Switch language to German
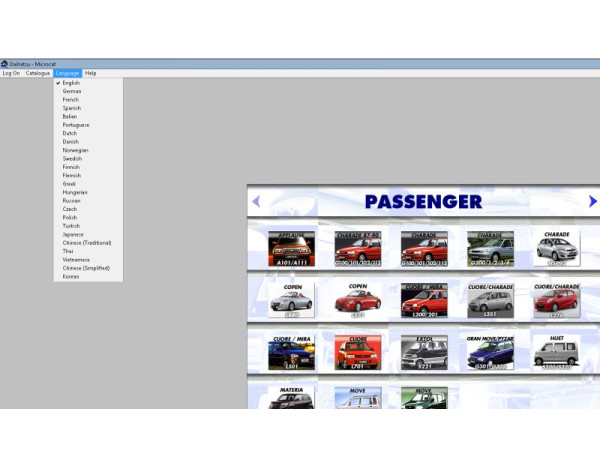This screenshot has width=600, height=468. (73, 91)
